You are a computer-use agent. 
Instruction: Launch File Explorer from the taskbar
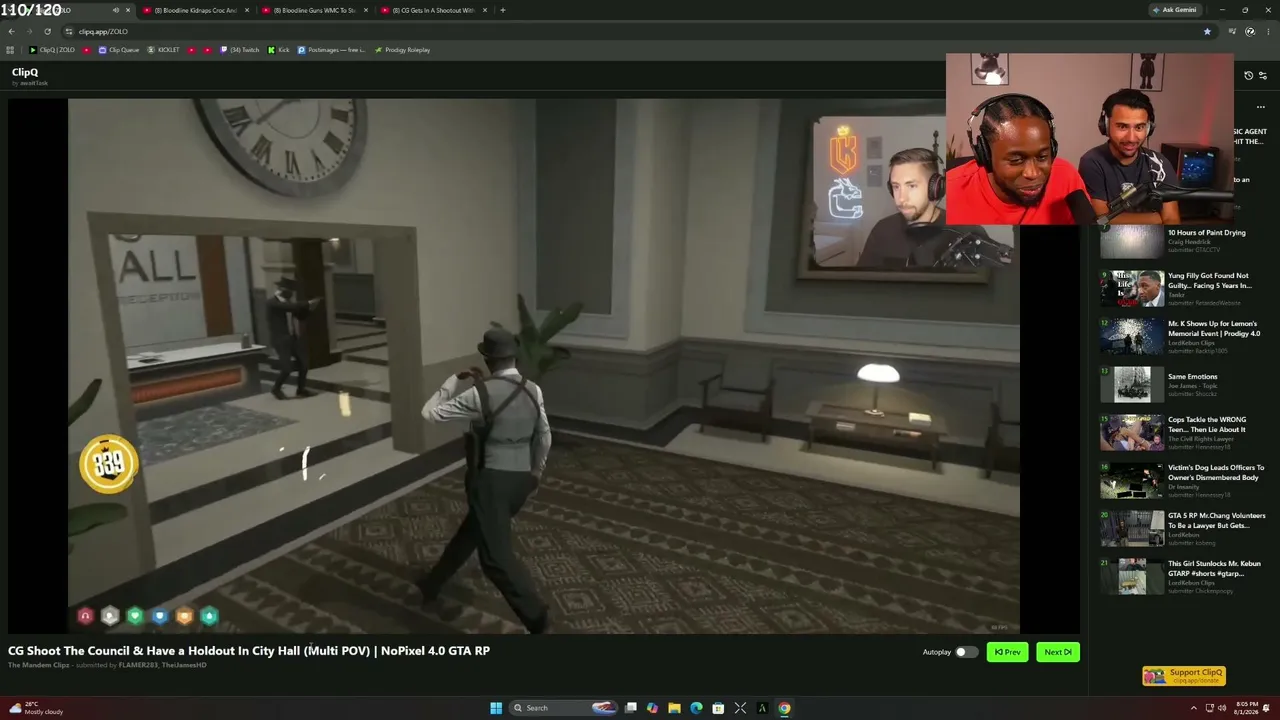tap(674, 708)
